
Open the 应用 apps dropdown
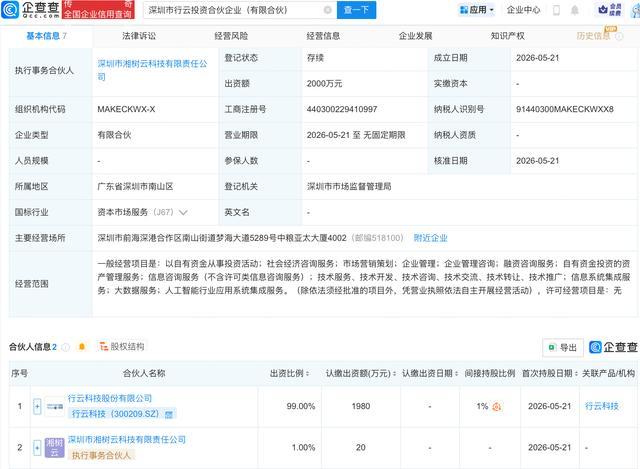coord(477,10)
